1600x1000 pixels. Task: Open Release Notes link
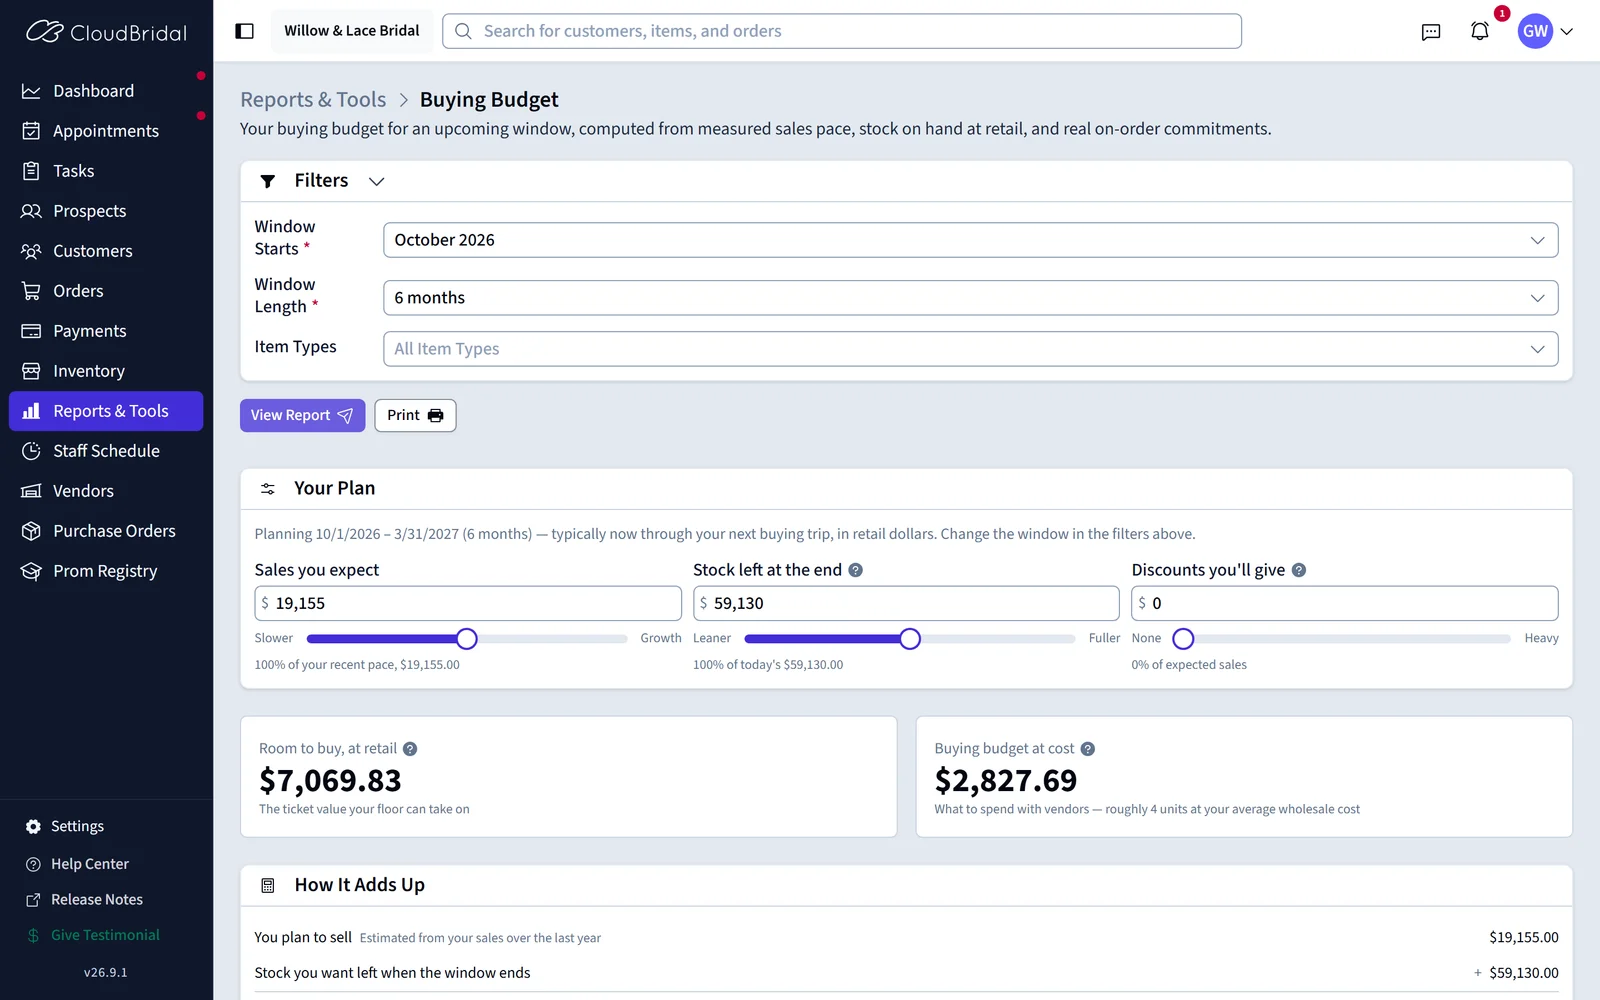tap(97, 900)
